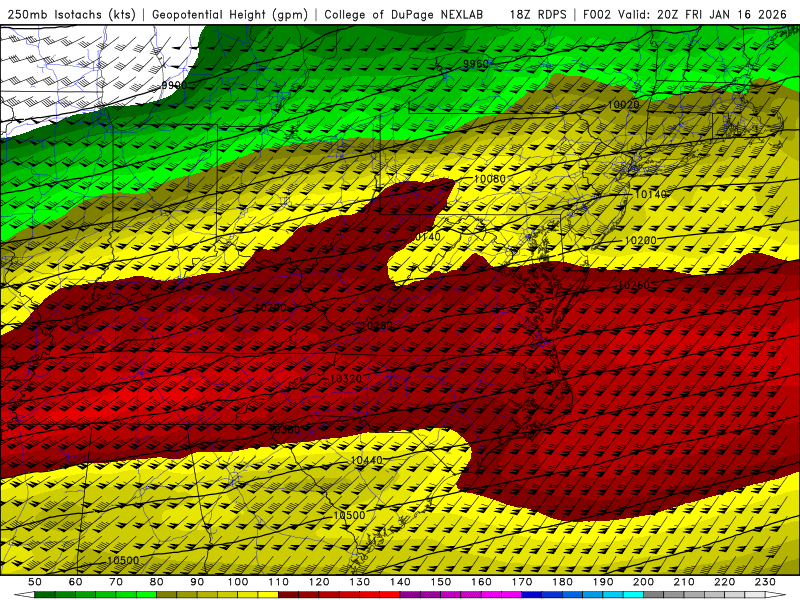The width and height of the screenshot is (800, 600).
Task: Click the 170 value on the color scale
Action: pos(522,582)
